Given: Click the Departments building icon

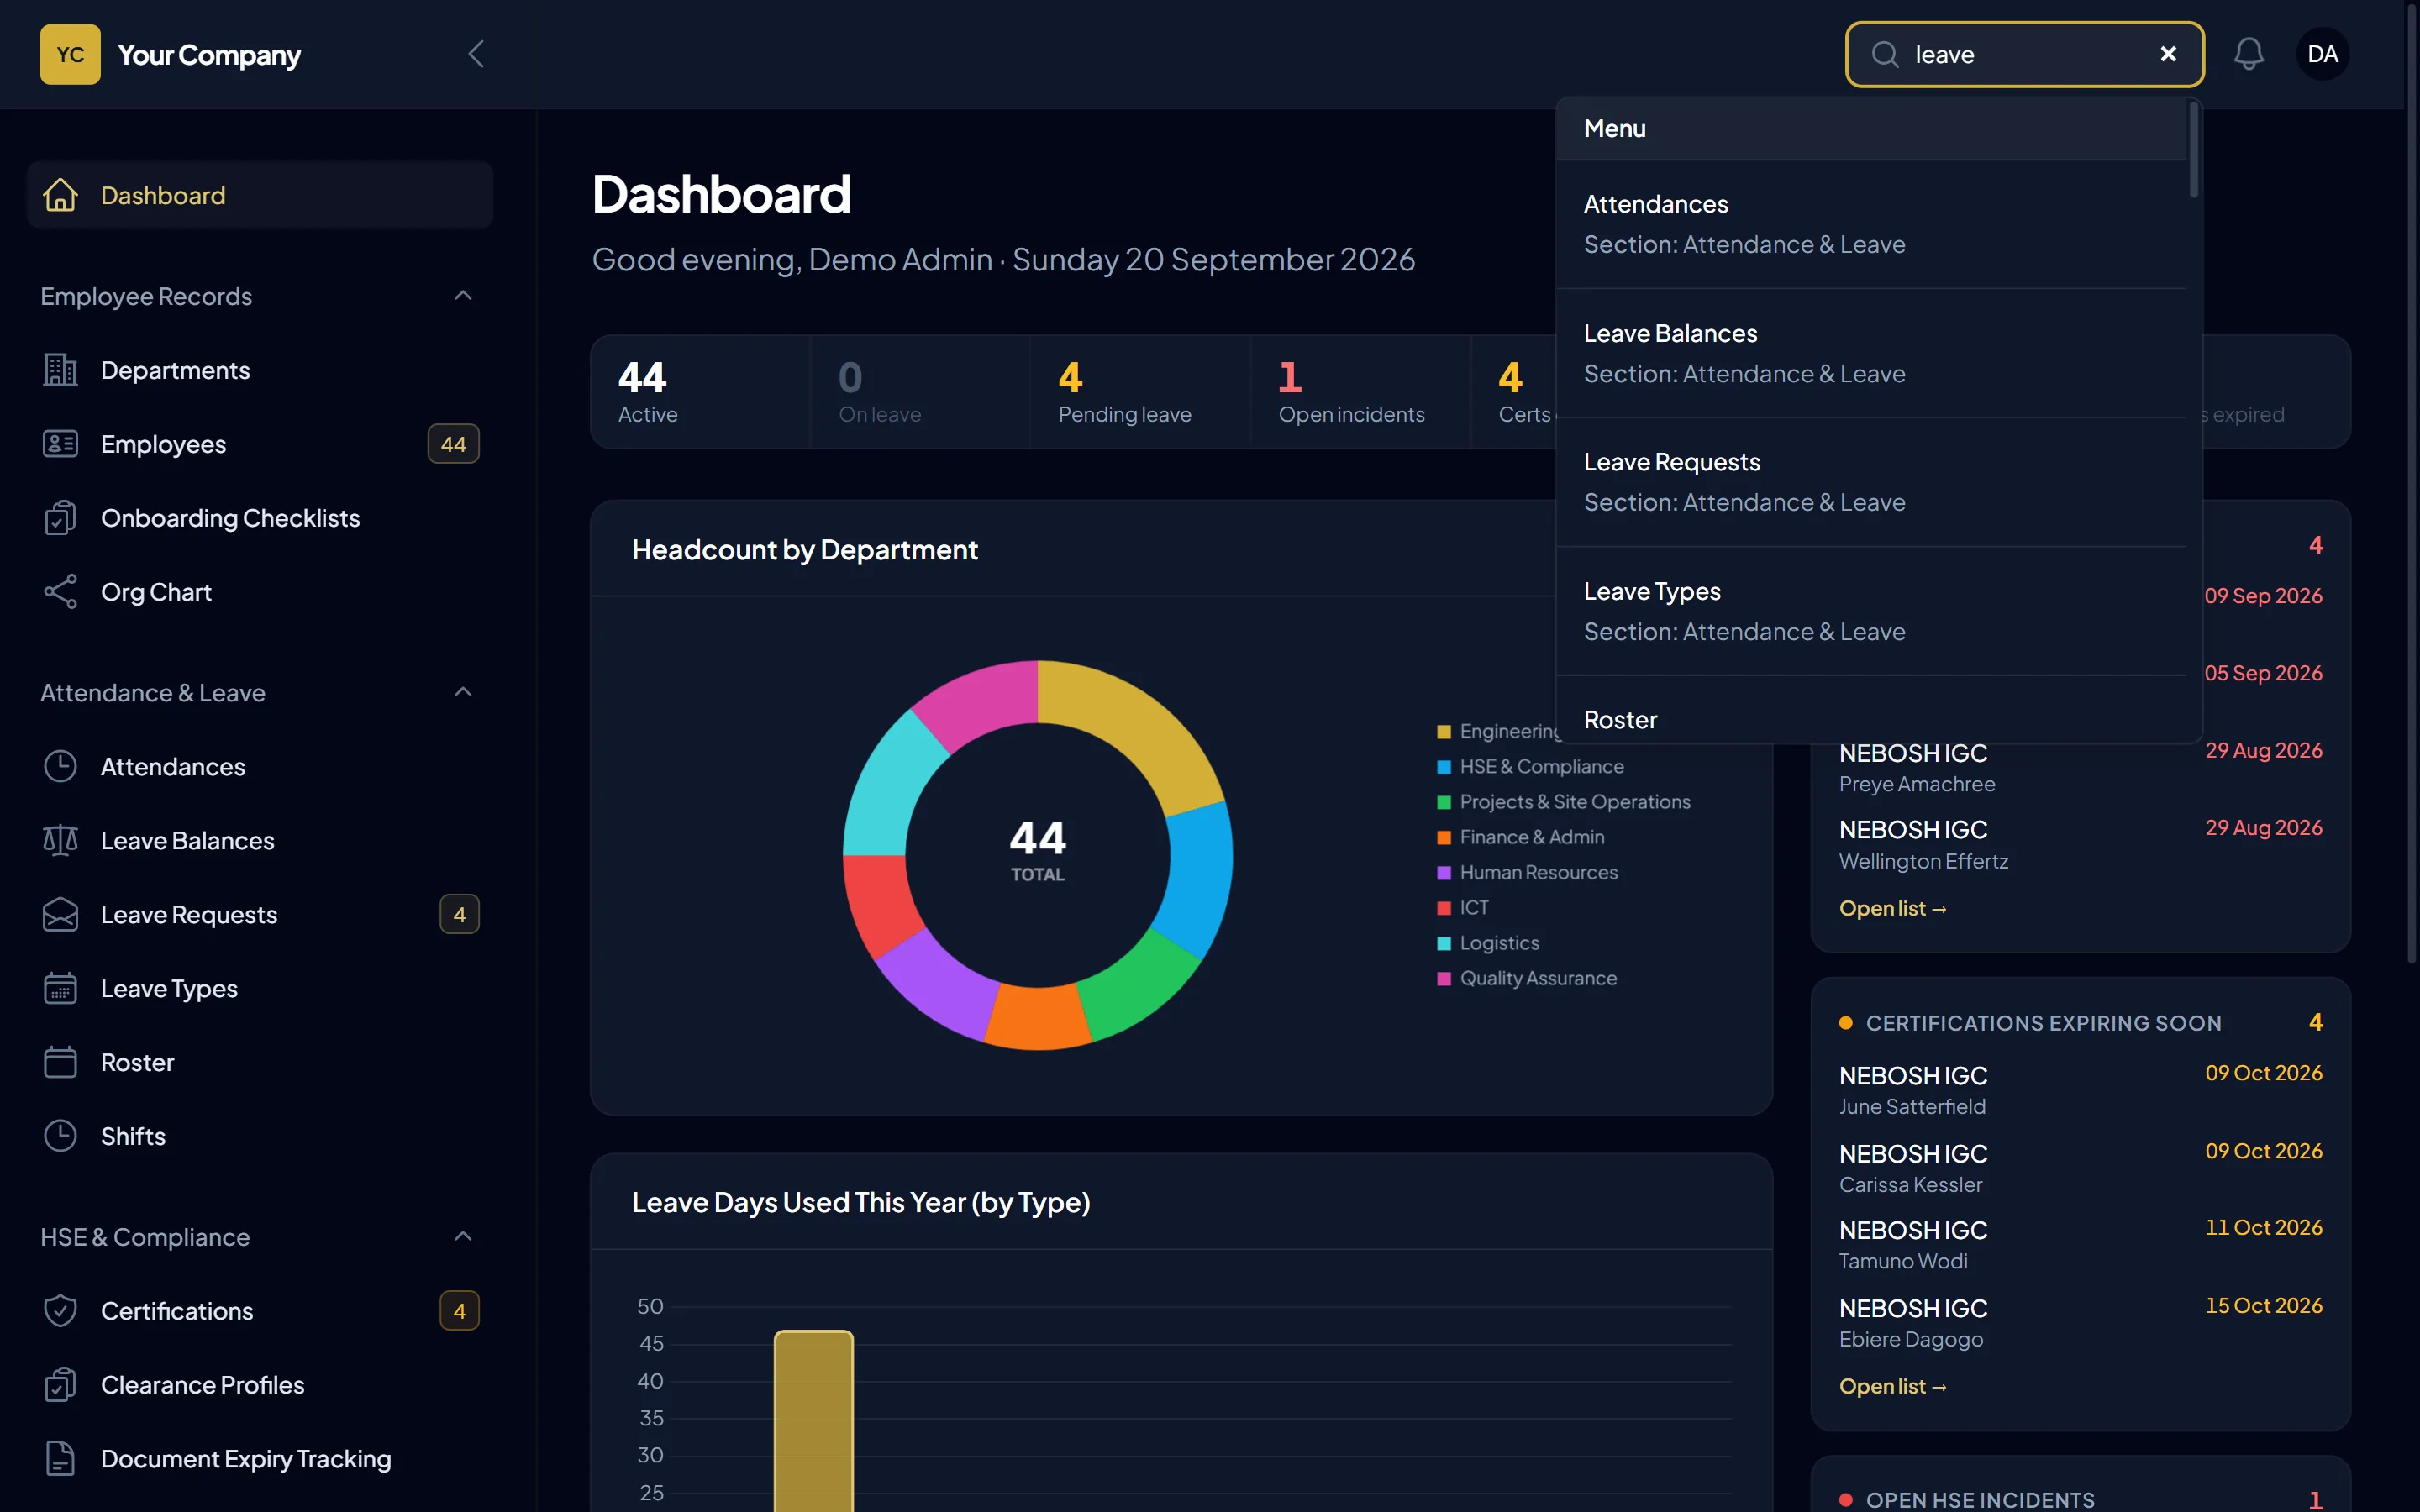Looking at the screenshot, I should (60, 370).
